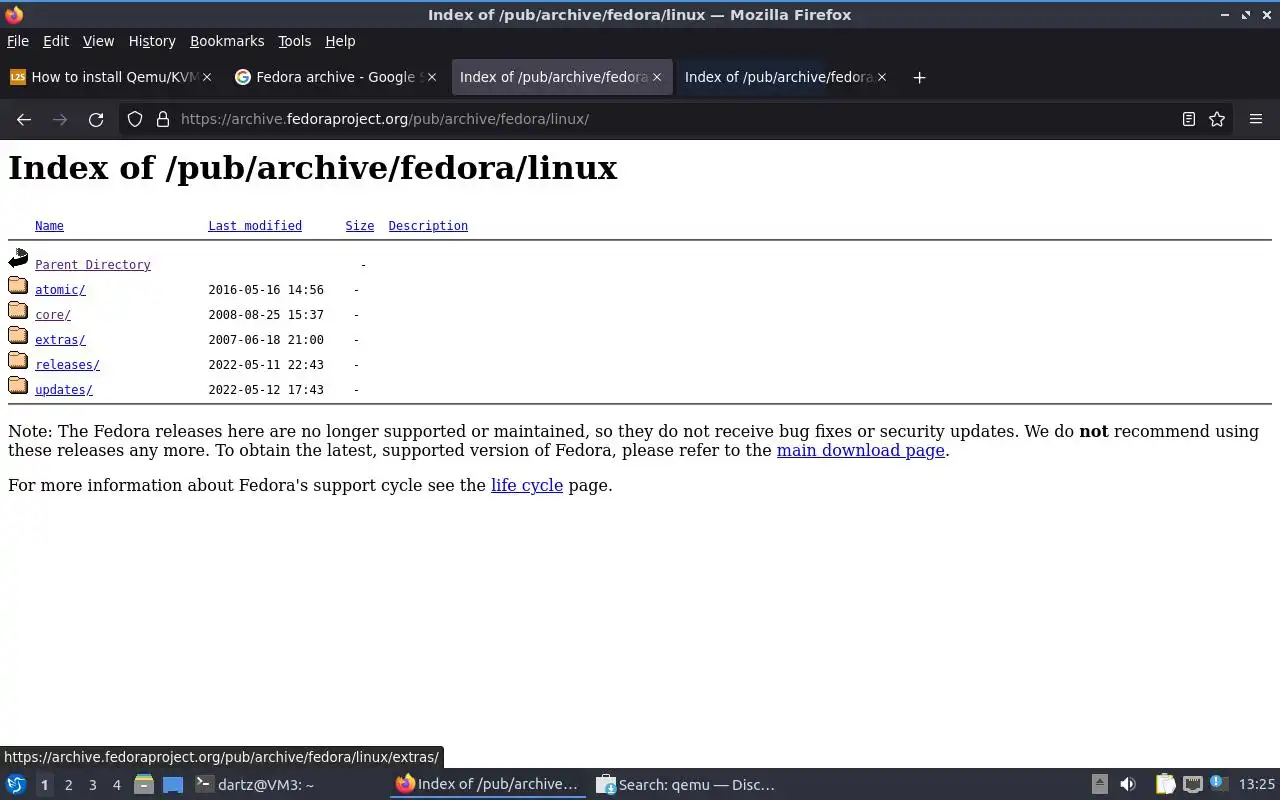1280x800 pixels.
Task: Click the 13:25 clock in system tray
Action: click(x=1257, y=785)
